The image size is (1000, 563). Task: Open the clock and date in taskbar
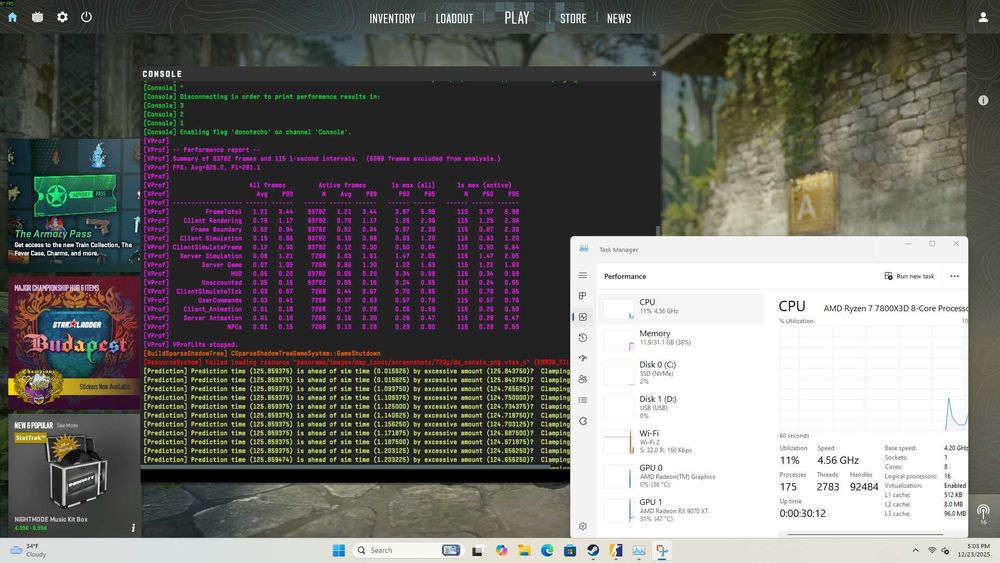(x=973, y=550)
